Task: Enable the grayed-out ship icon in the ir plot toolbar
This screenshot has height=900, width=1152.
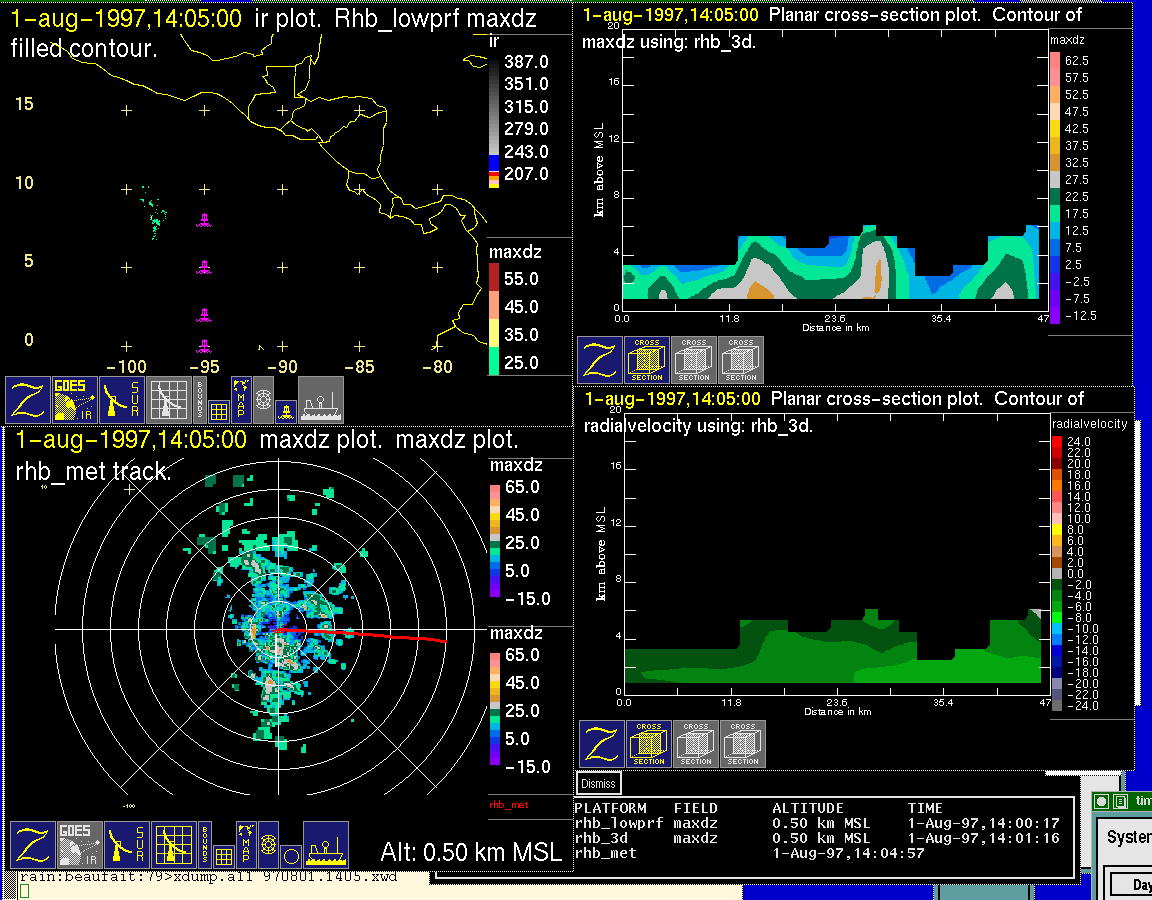Action: (321, 400)
